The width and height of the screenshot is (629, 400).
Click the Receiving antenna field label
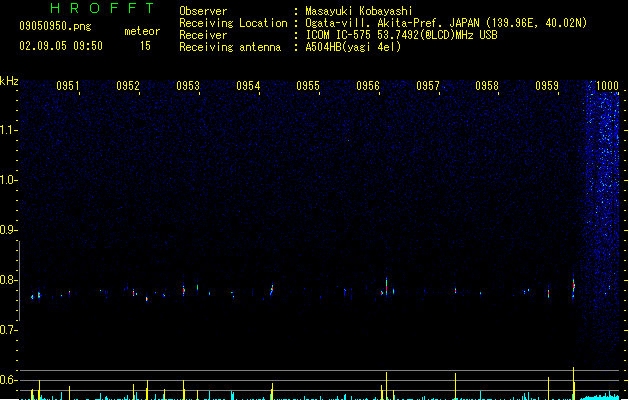click(230, 47)
